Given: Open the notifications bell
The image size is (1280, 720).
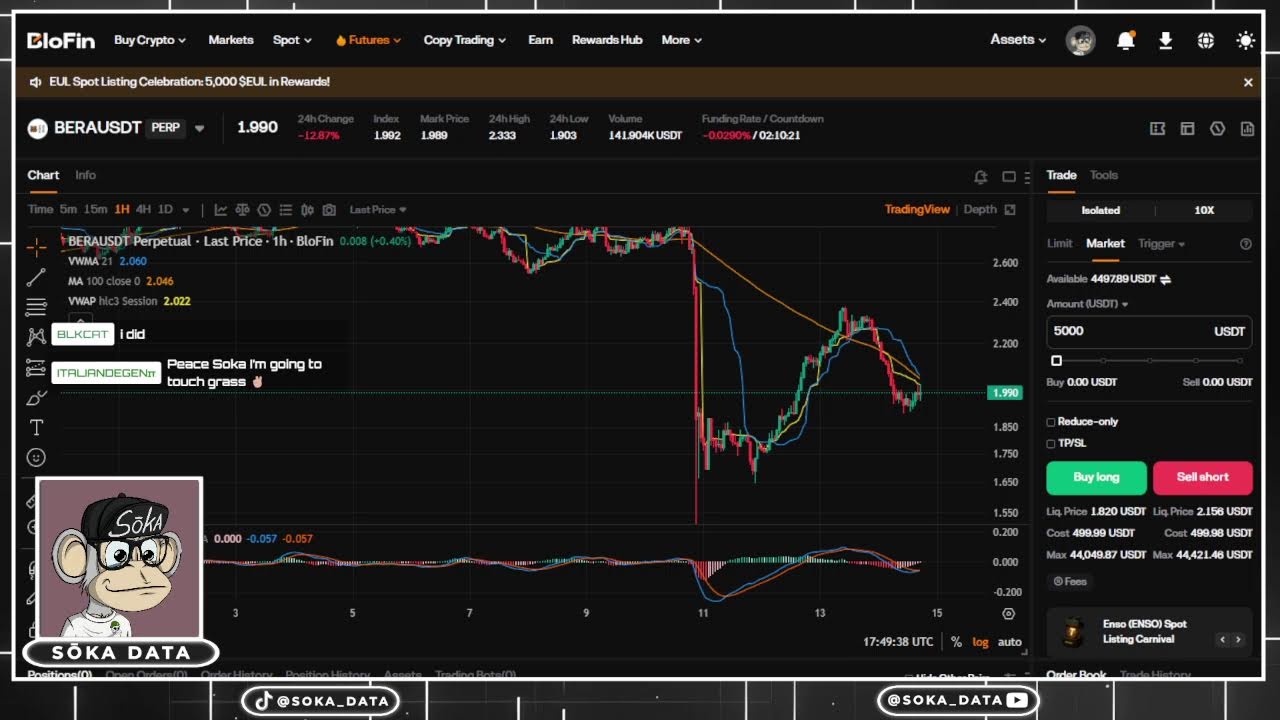Looking at the screenshot, I should coord(1125,40).
